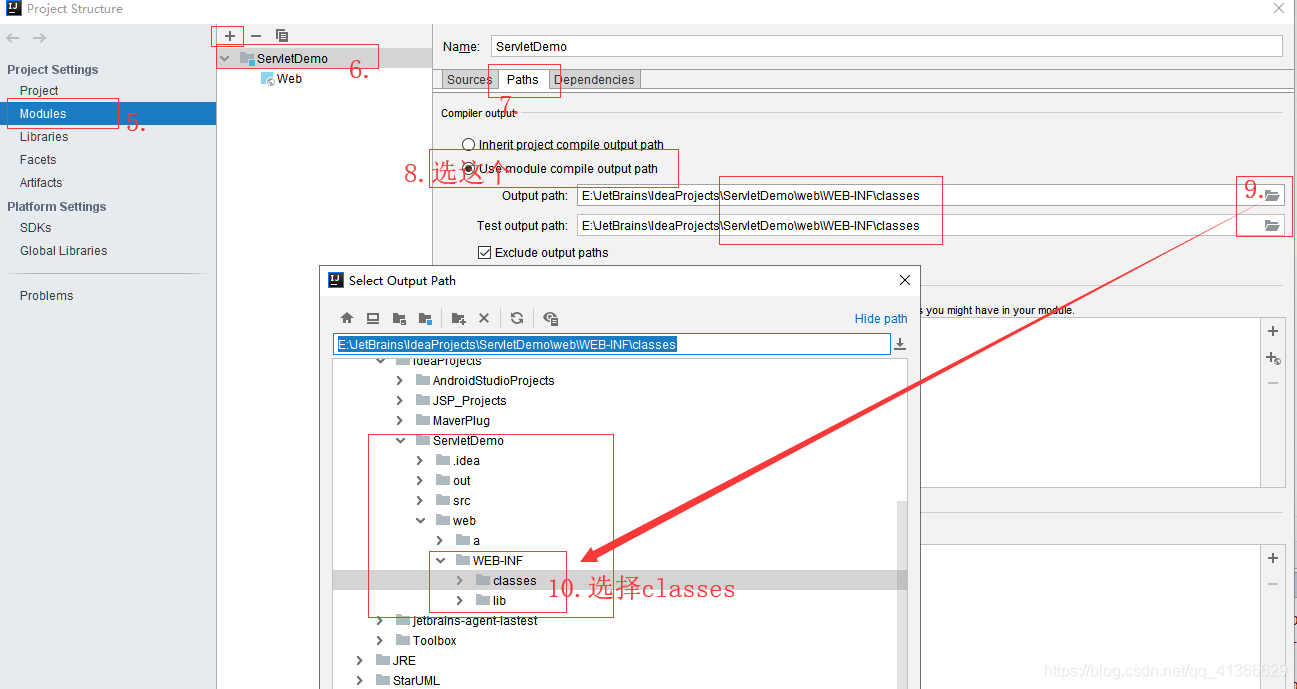
Task: Switch to the Sources tab
Action: point(469,80)
